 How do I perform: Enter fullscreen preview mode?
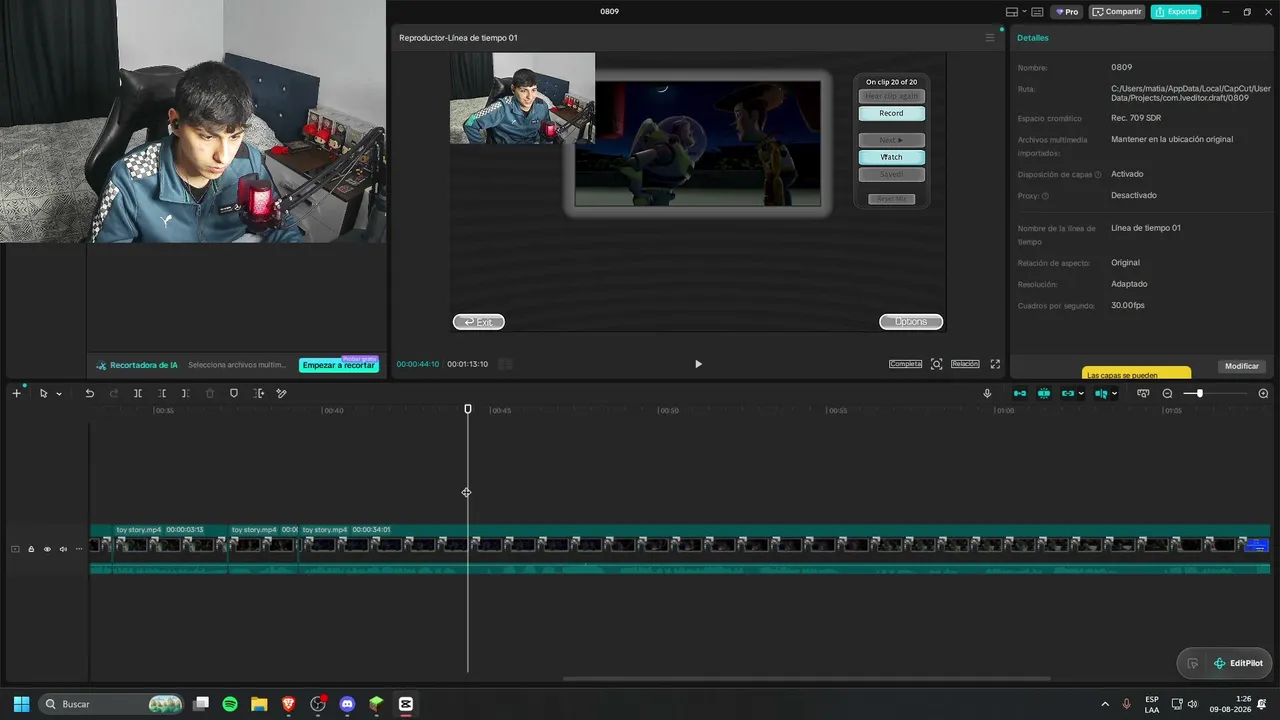[995, 364]
